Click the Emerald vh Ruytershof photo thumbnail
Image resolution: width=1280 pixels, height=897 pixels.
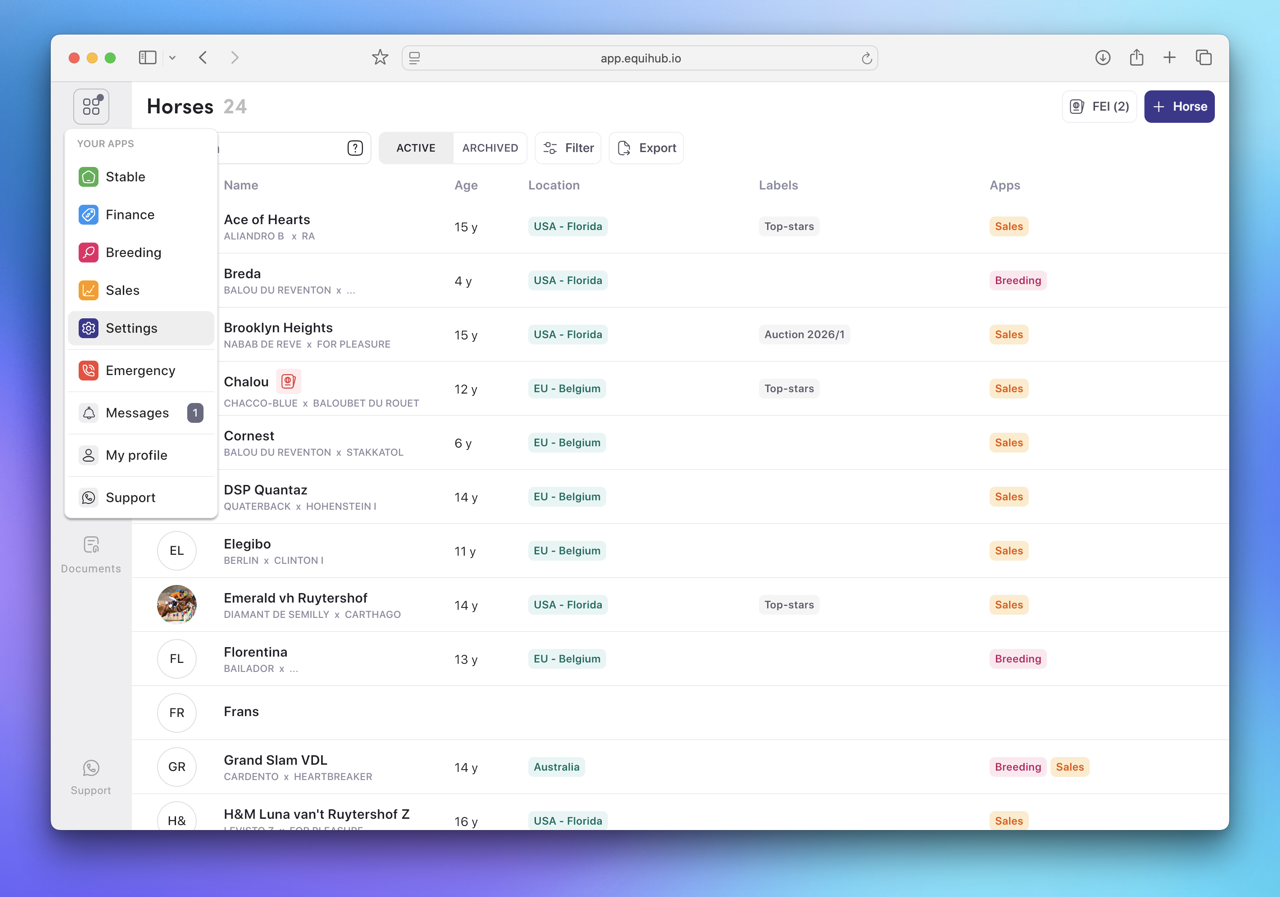click(x=177, y=605)
